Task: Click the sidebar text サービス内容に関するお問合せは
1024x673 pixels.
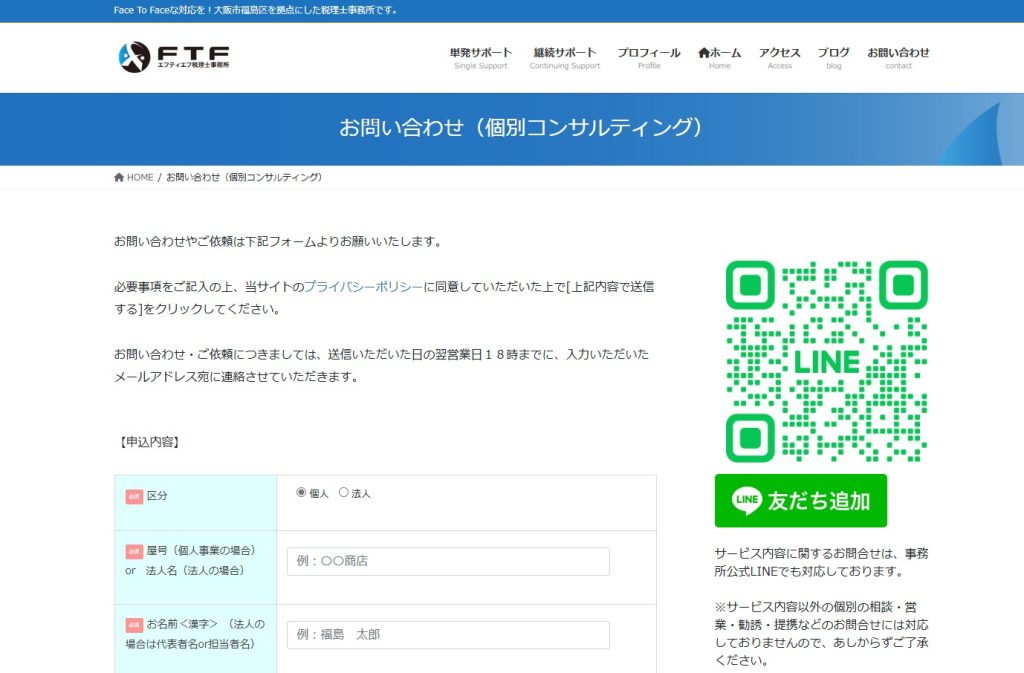Action: [x=822, y=563]
